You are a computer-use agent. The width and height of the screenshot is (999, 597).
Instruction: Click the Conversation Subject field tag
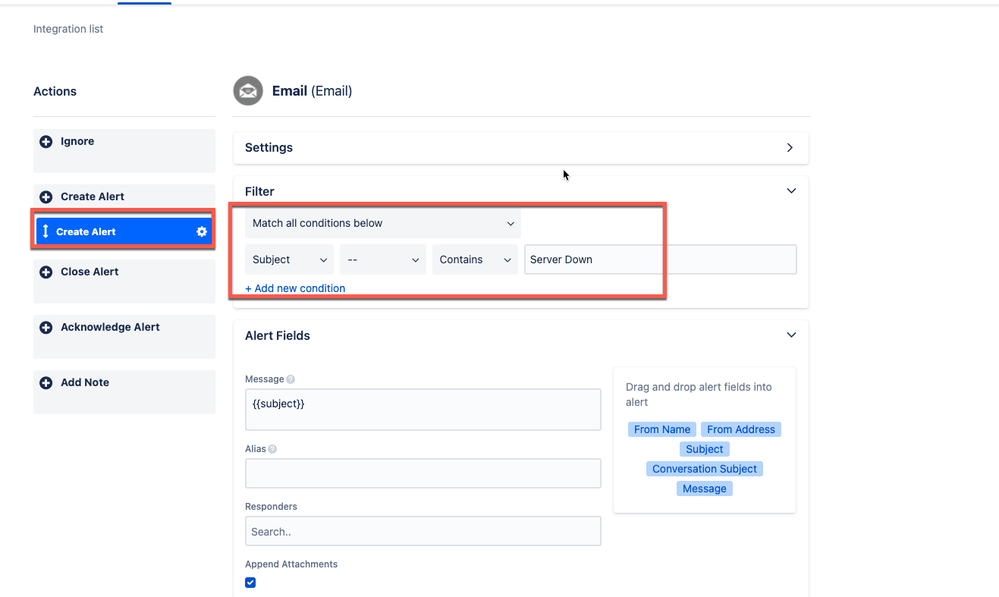[705, 469]
